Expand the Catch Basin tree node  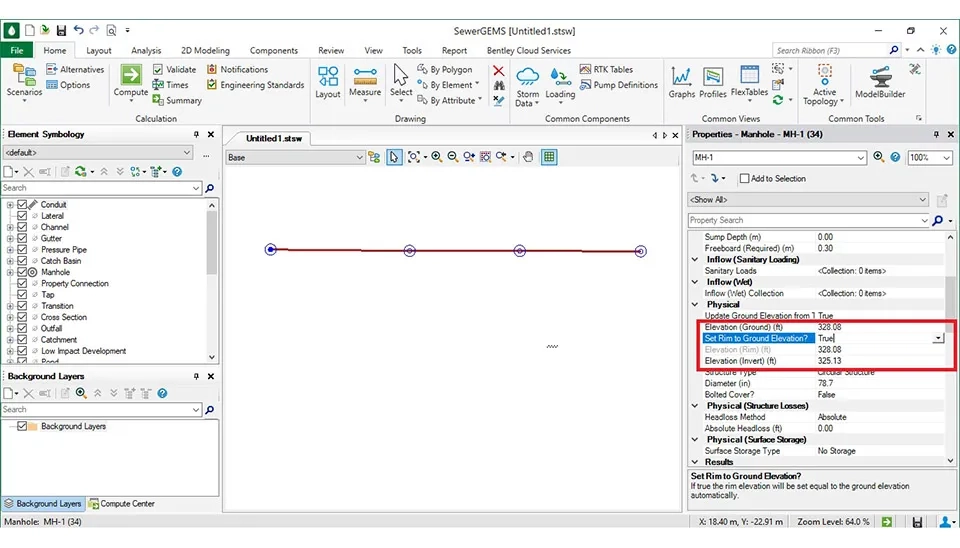[x=10, y=261]
